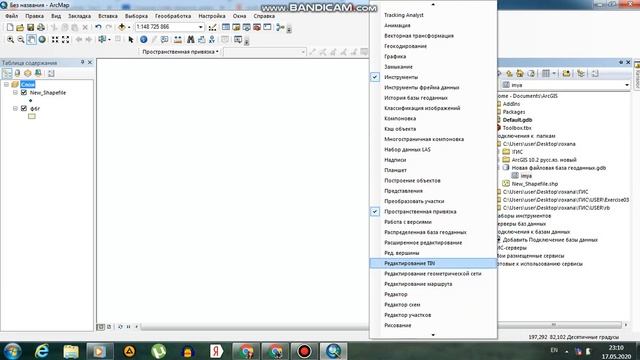Open the Вставка menu
640x360 pixels.
108,16
